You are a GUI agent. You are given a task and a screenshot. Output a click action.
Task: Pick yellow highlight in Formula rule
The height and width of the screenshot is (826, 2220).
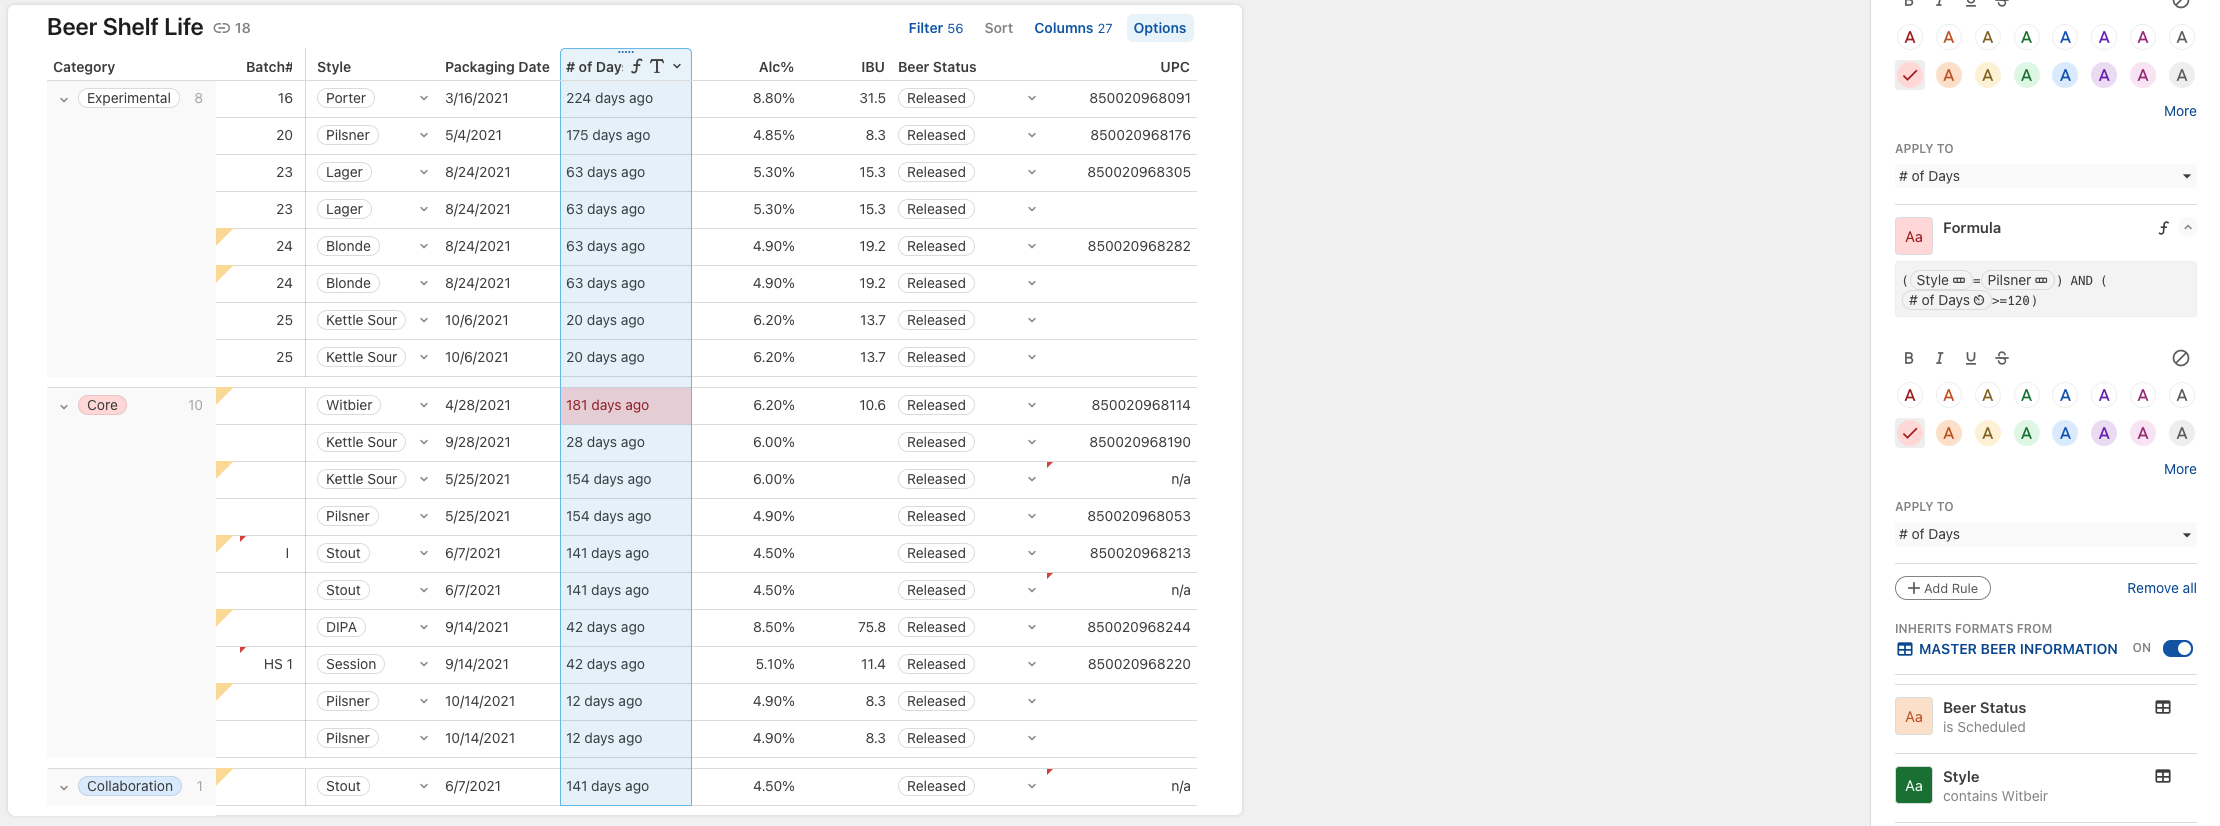pyautogui.click(x=1988, y=433)
